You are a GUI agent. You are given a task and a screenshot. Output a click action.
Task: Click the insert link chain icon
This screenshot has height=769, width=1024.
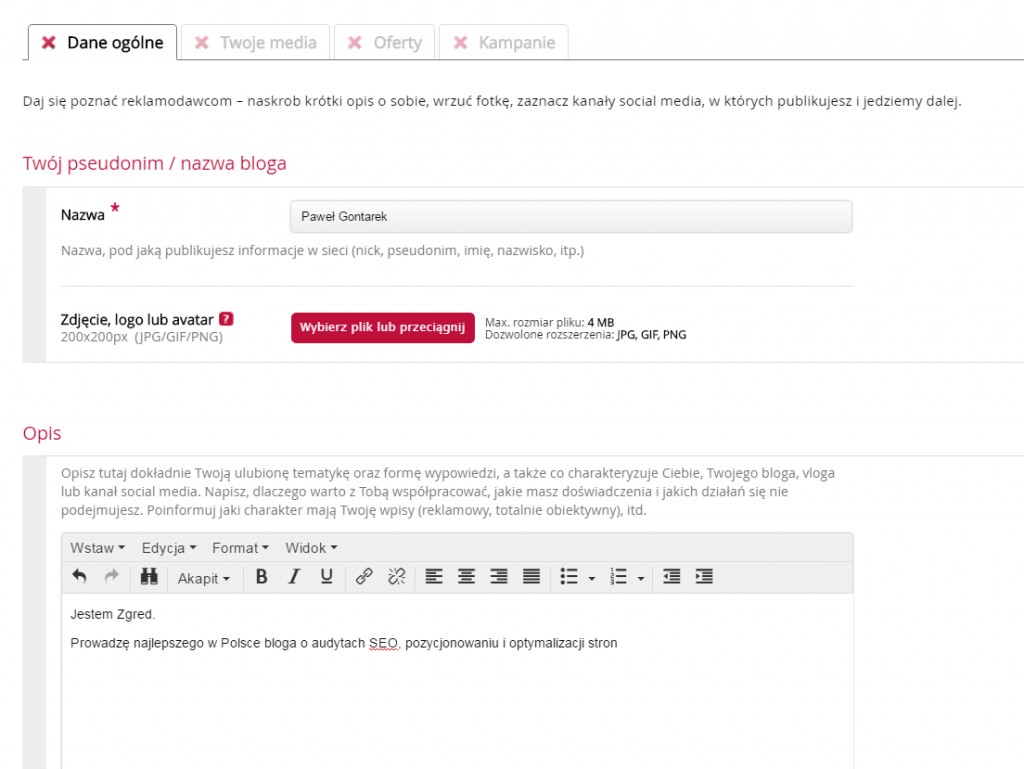point(364,577)
